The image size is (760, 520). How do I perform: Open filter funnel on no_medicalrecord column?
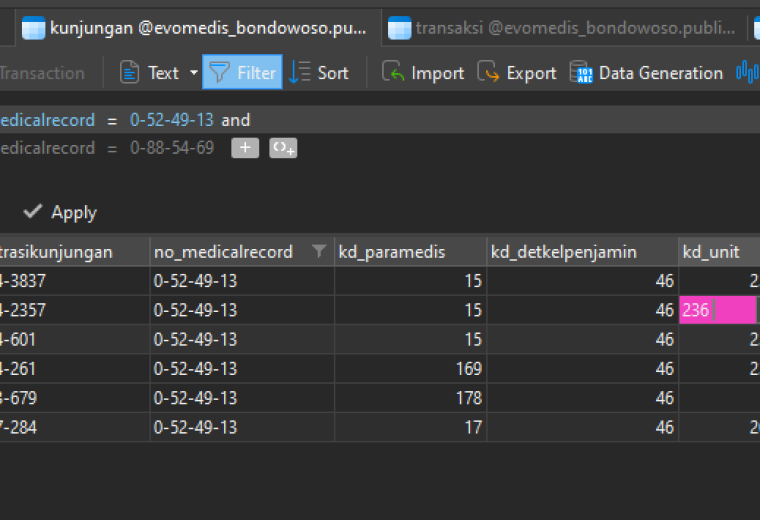(318, 251)
